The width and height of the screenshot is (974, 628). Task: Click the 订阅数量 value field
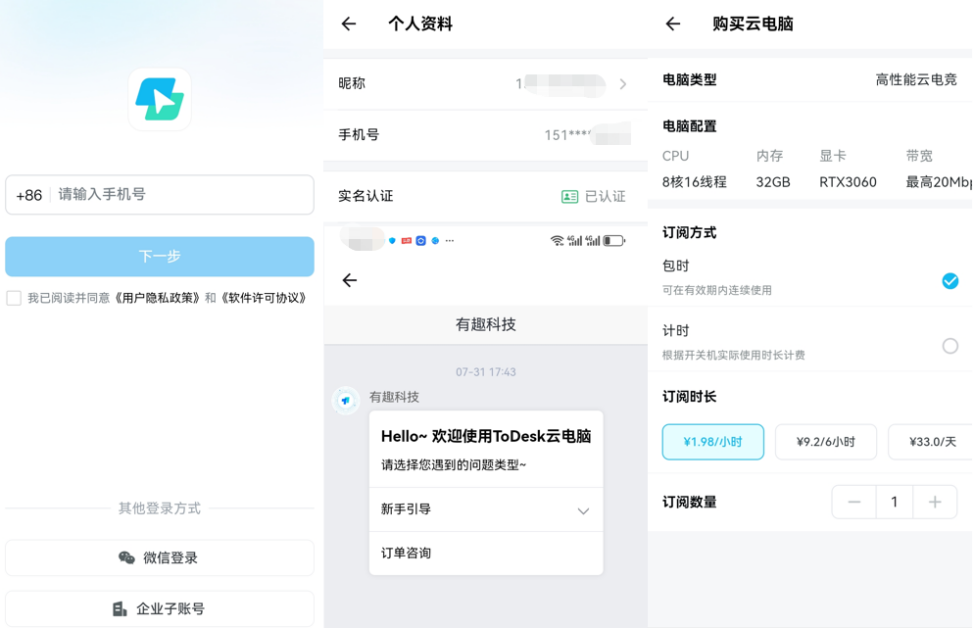894,502
